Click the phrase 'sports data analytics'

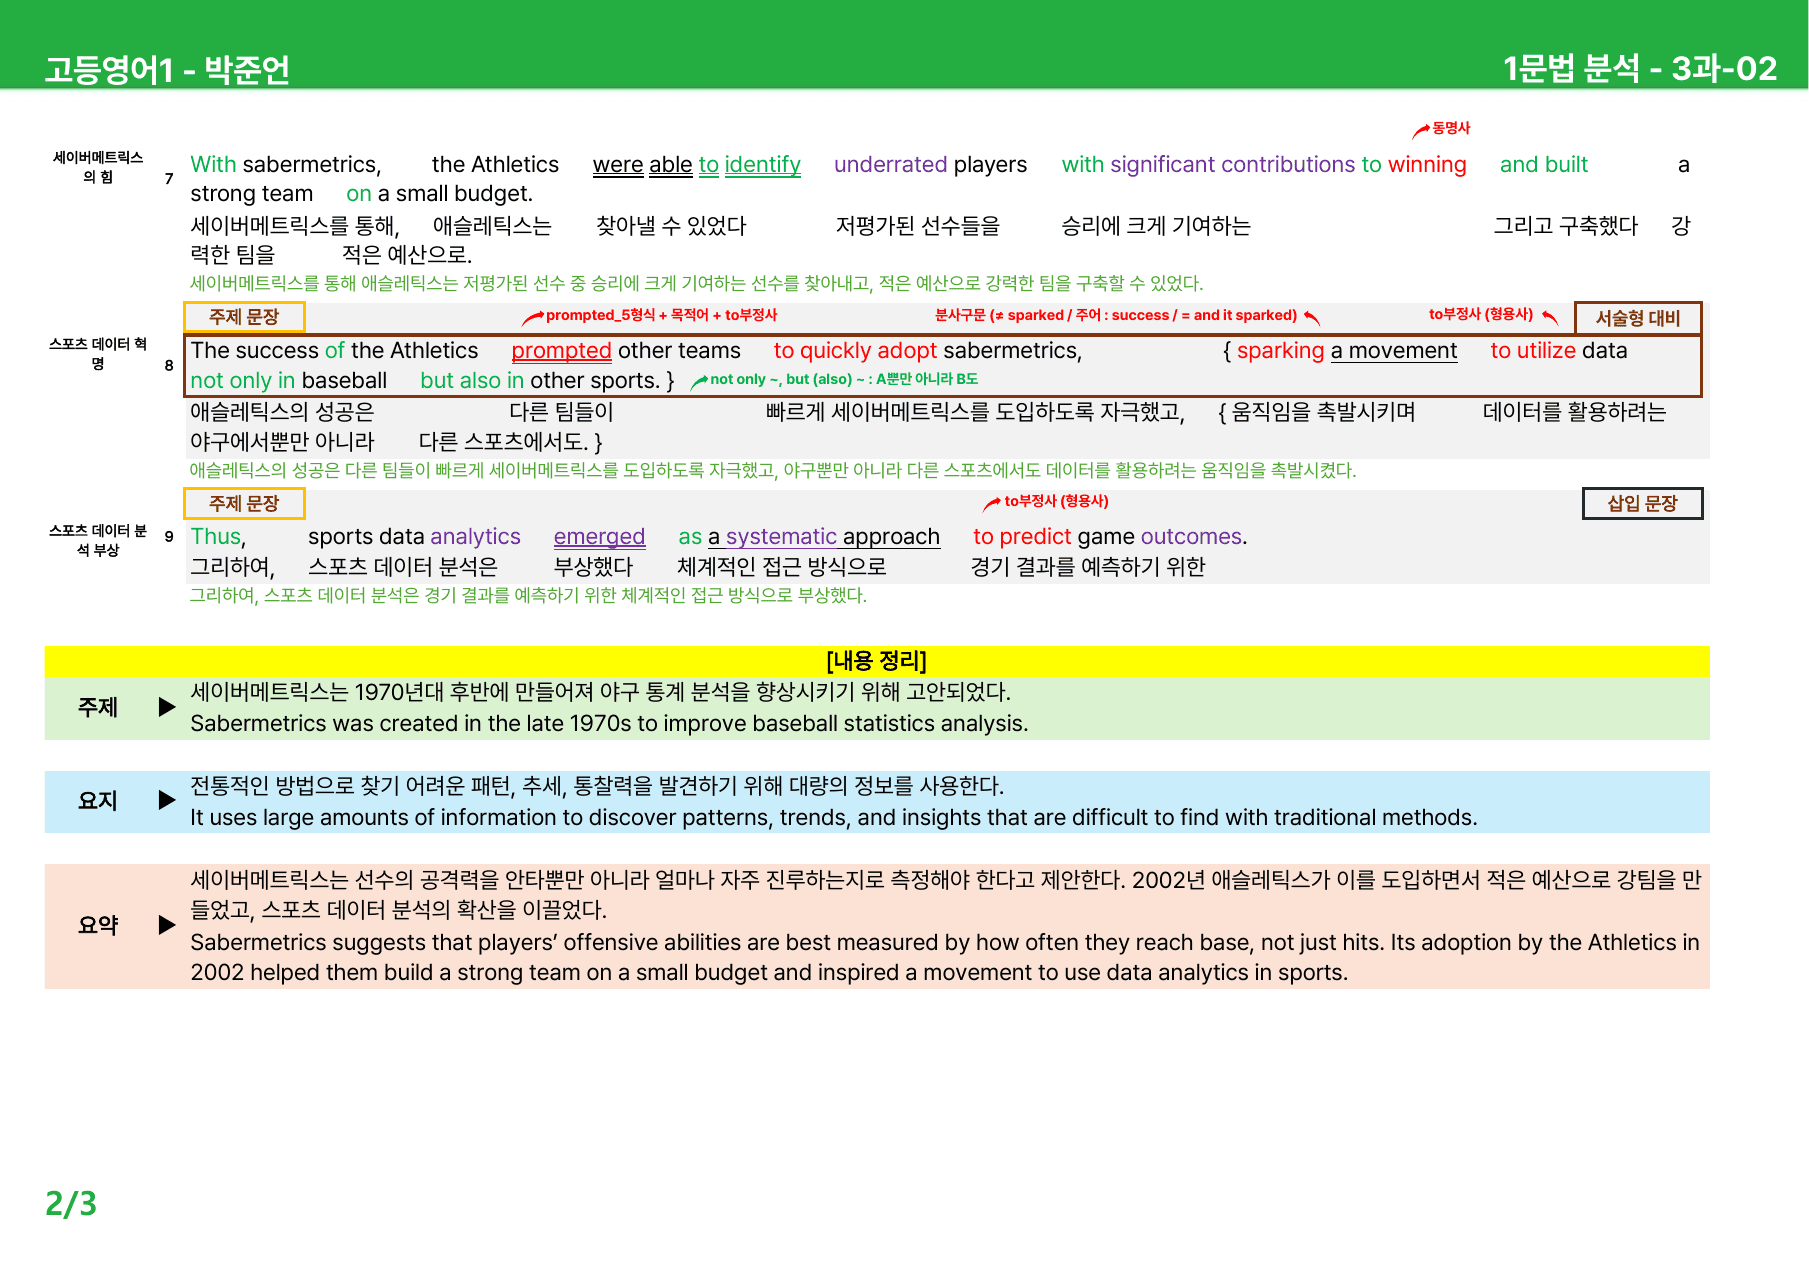point(414,537)
